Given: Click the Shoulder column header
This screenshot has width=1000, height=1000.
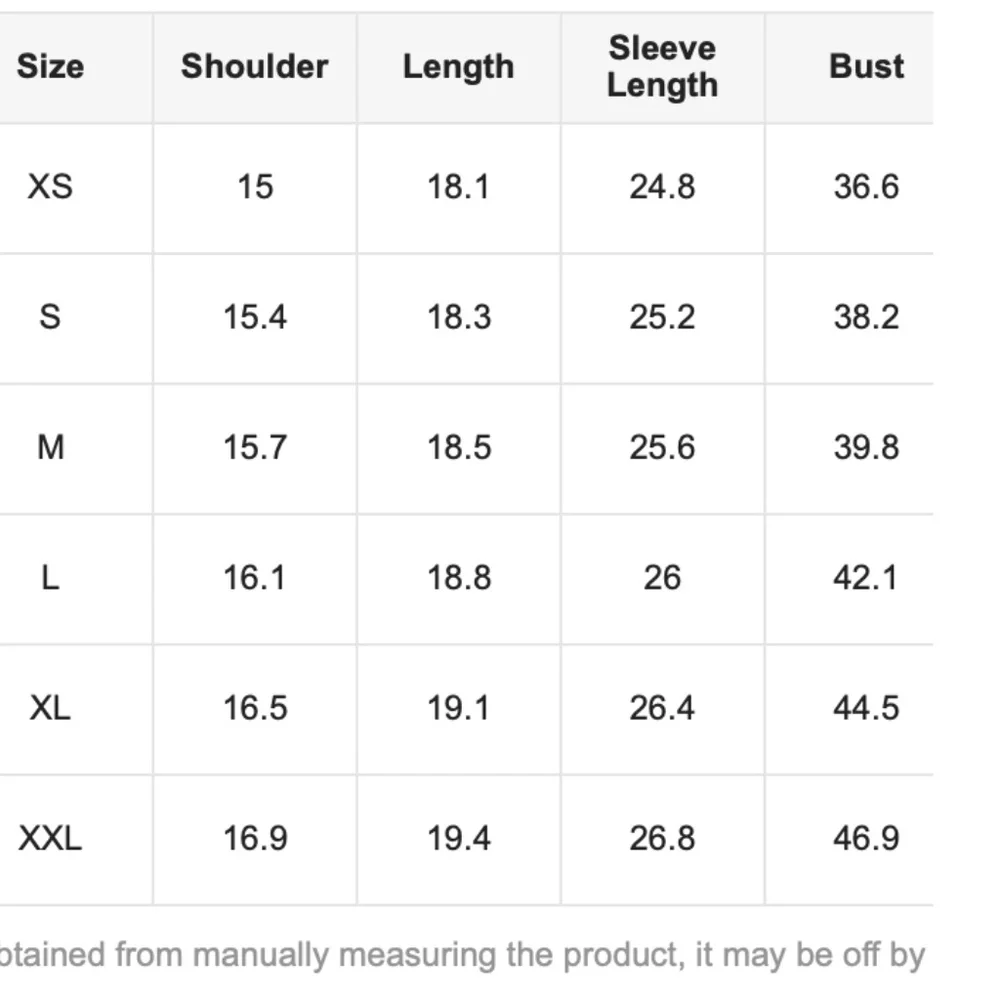Looking at the screenshot, I should [254, 66].
